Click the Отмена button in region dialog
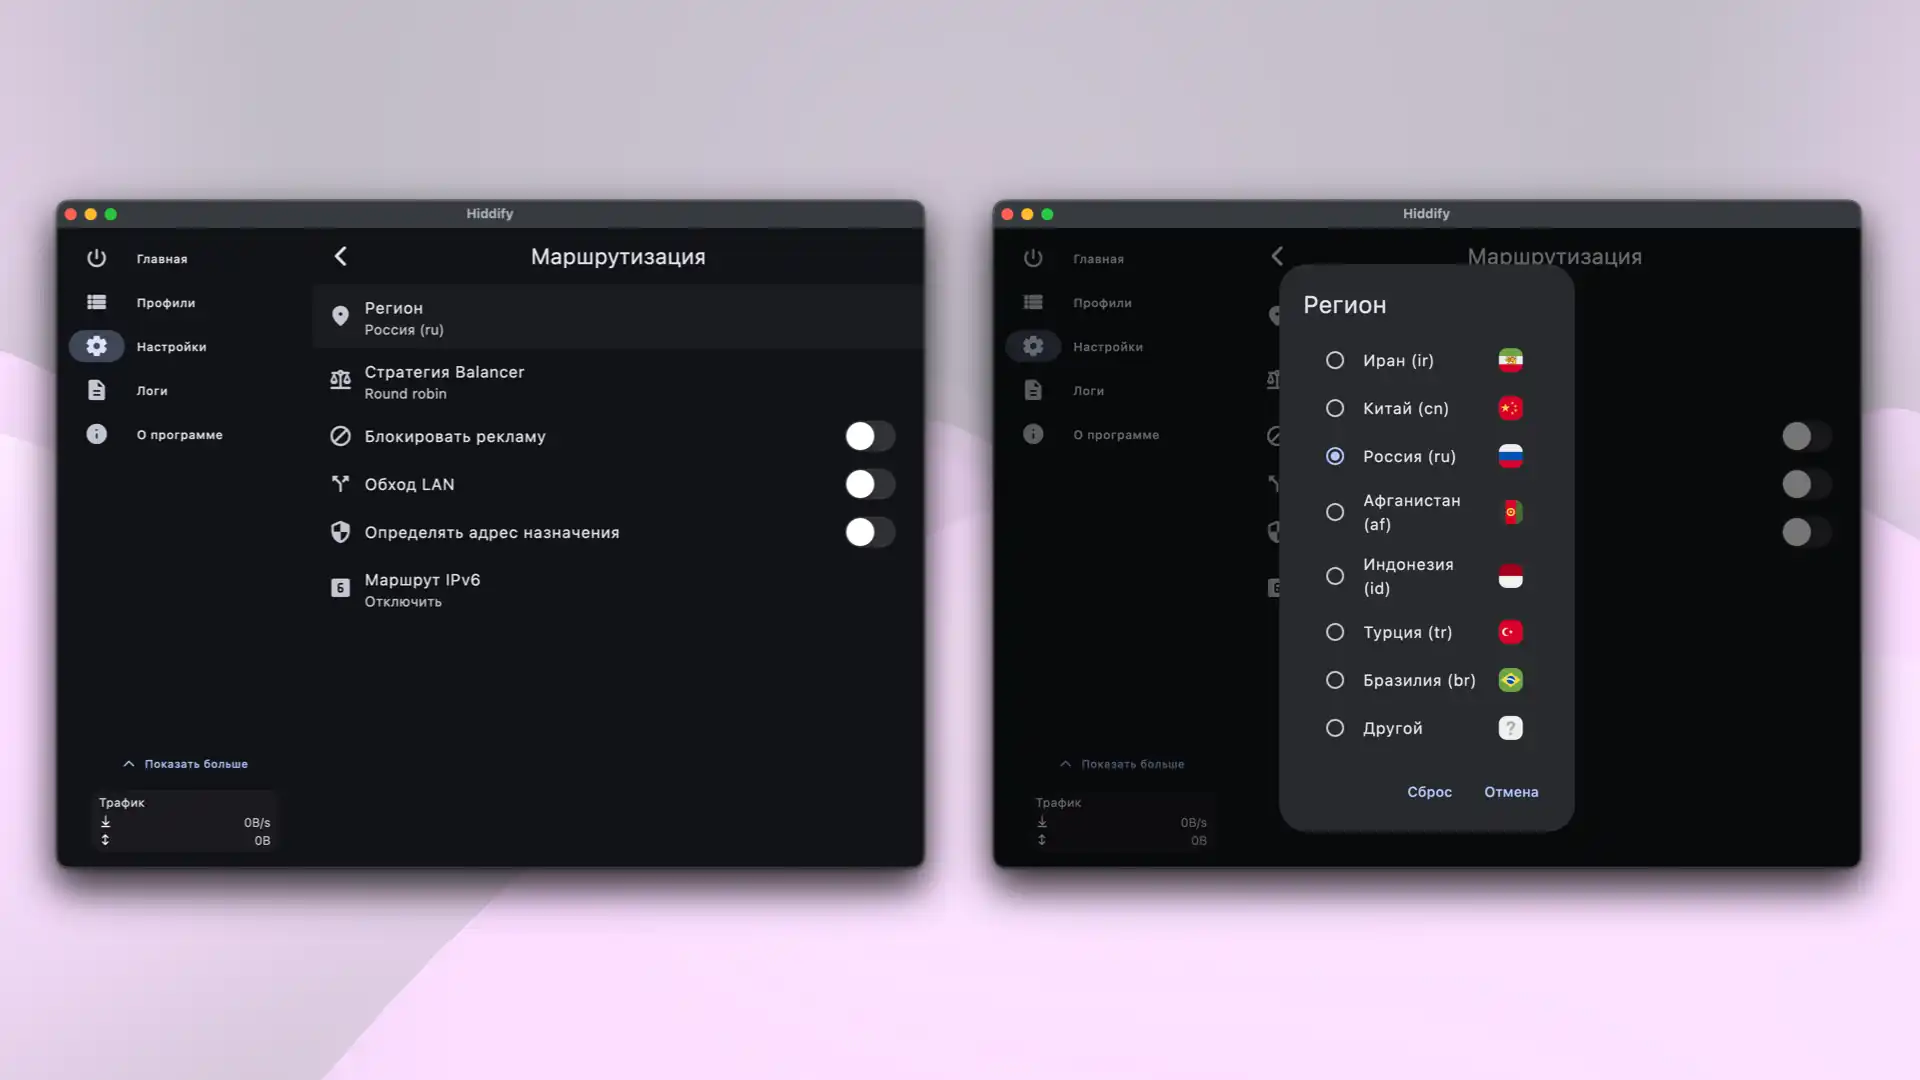Viewport: 1920px width, 1080px height. [1511, 792]
